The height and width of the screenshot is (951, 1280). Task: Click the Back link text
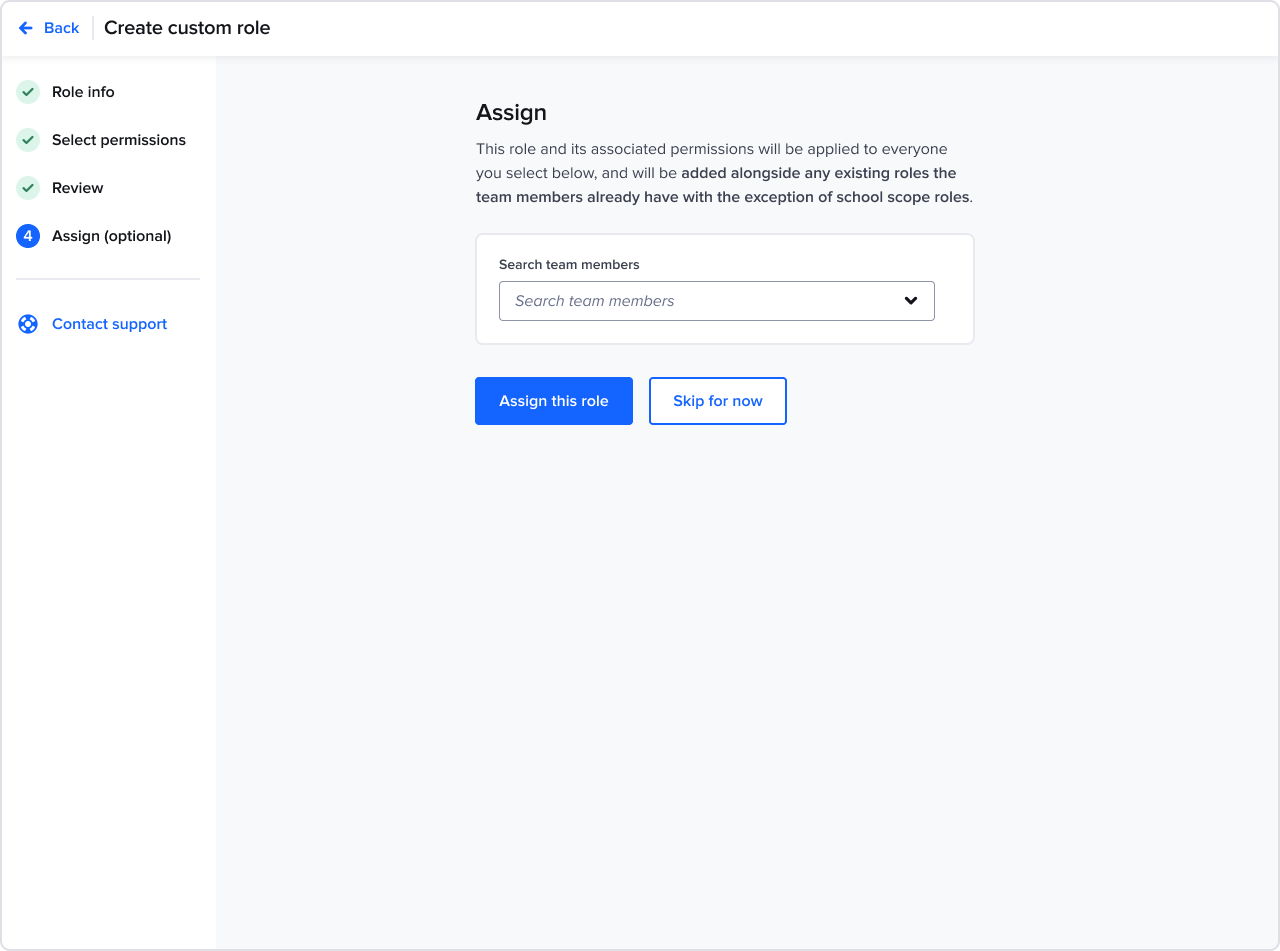click(61, 28)
